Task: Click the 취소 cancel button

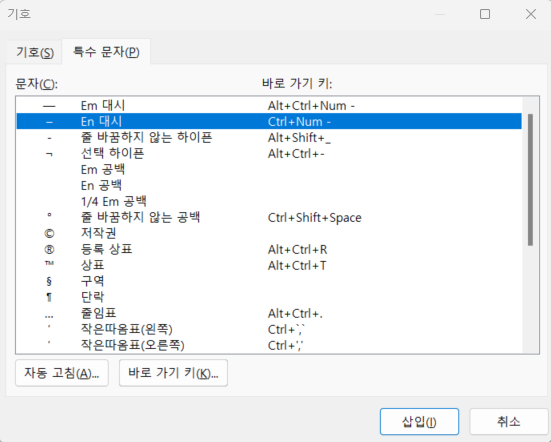Action: 508,422
